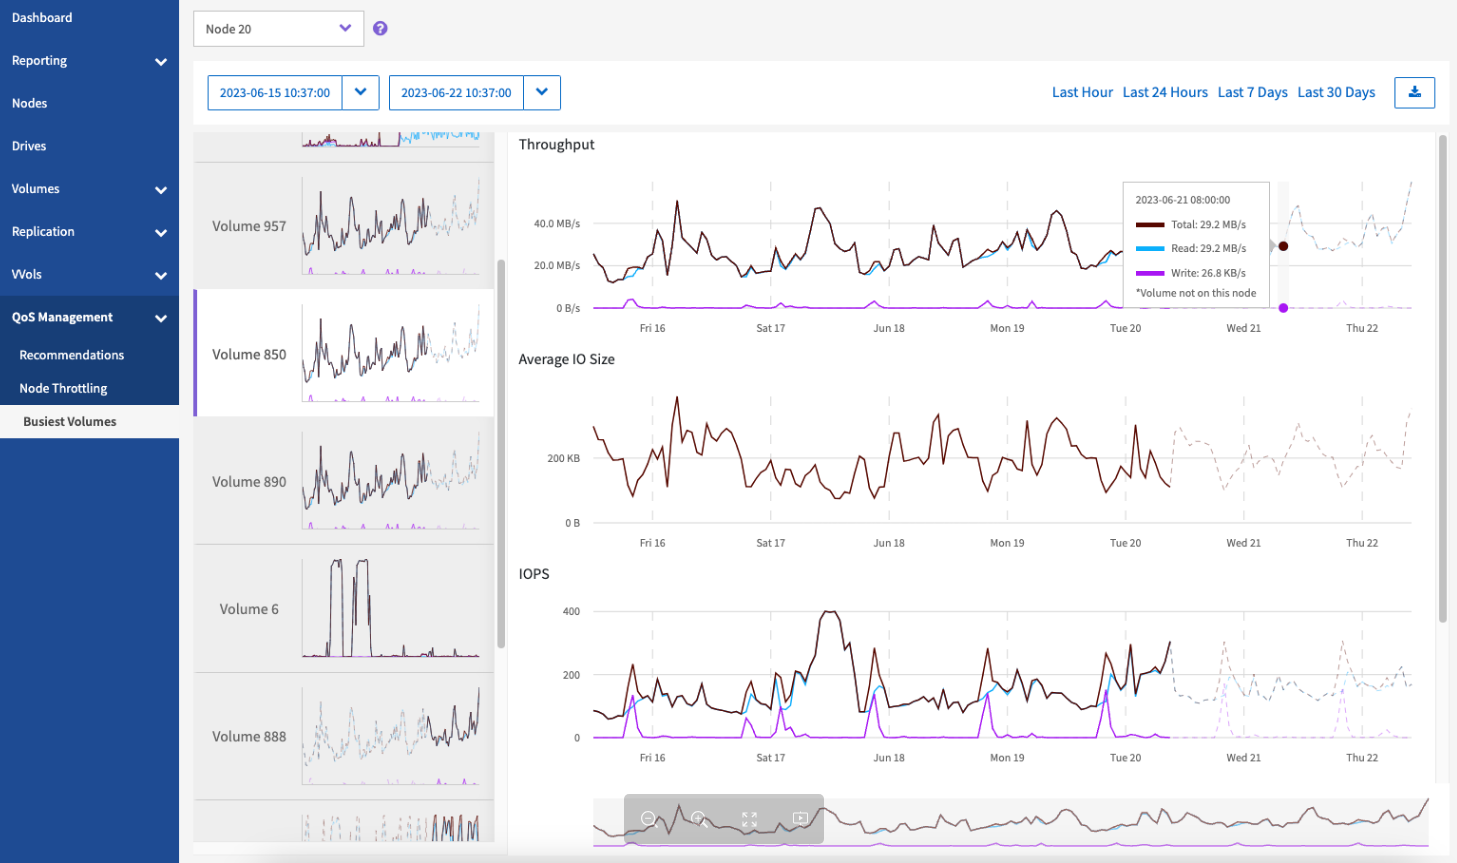Click the download export icon button
The image size is (1457, 863).
(1414, 92)
